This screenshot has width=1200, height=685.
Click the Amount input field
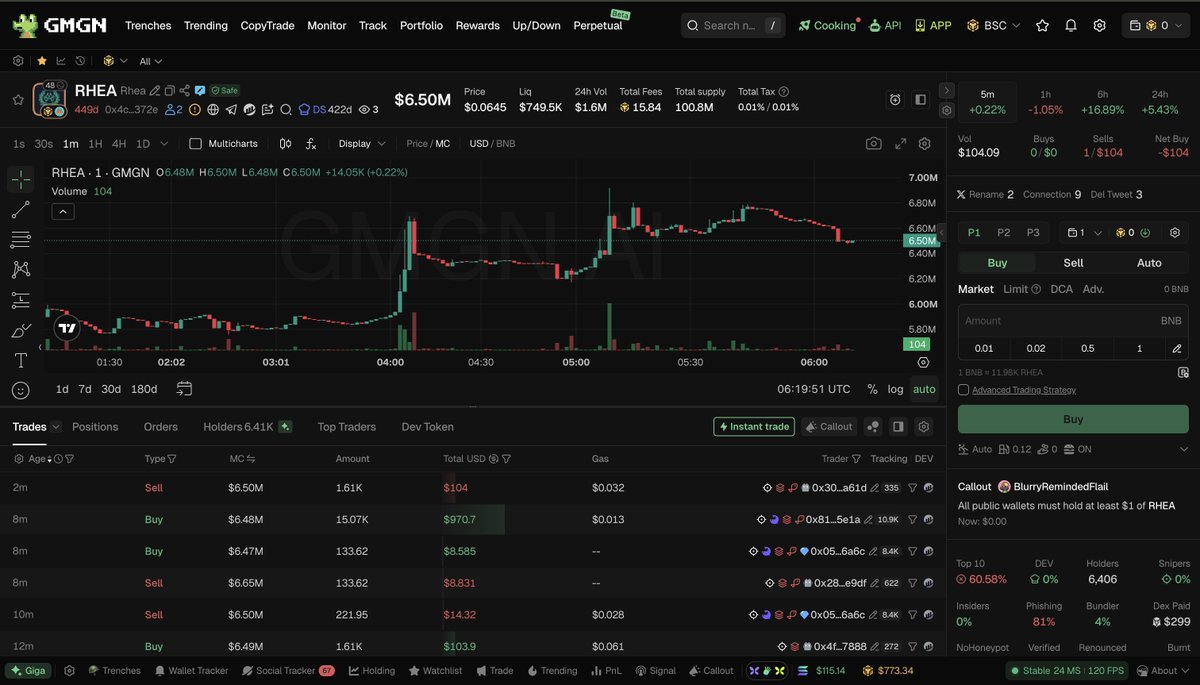point(1073,321)
